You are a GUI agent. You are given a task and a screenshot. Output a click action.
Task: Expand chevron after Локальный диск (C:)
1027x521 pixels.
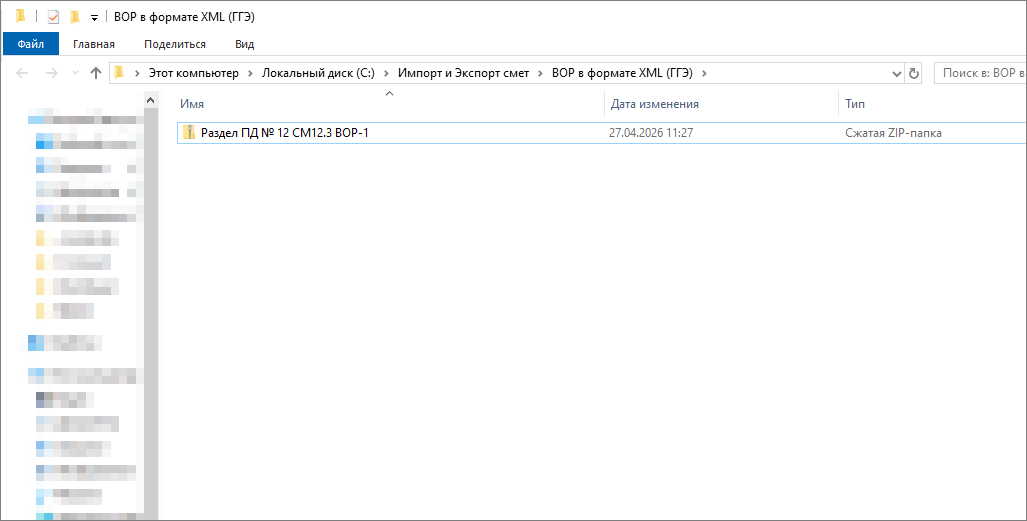pos(386,73)
